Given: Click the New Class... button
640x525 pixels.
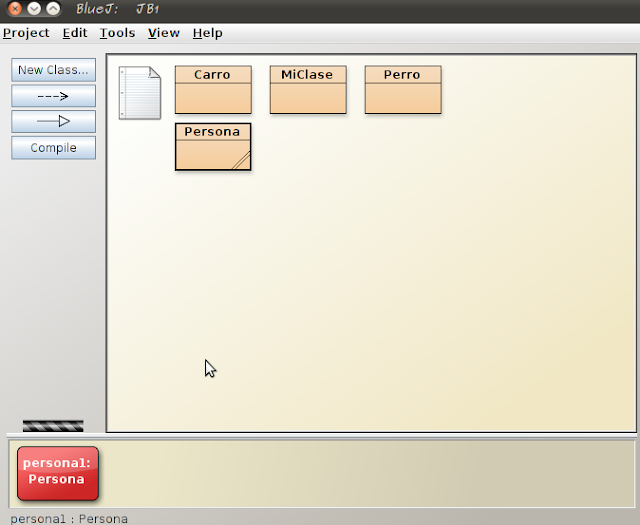Looking at the screenshot, I should click(53, 70).
